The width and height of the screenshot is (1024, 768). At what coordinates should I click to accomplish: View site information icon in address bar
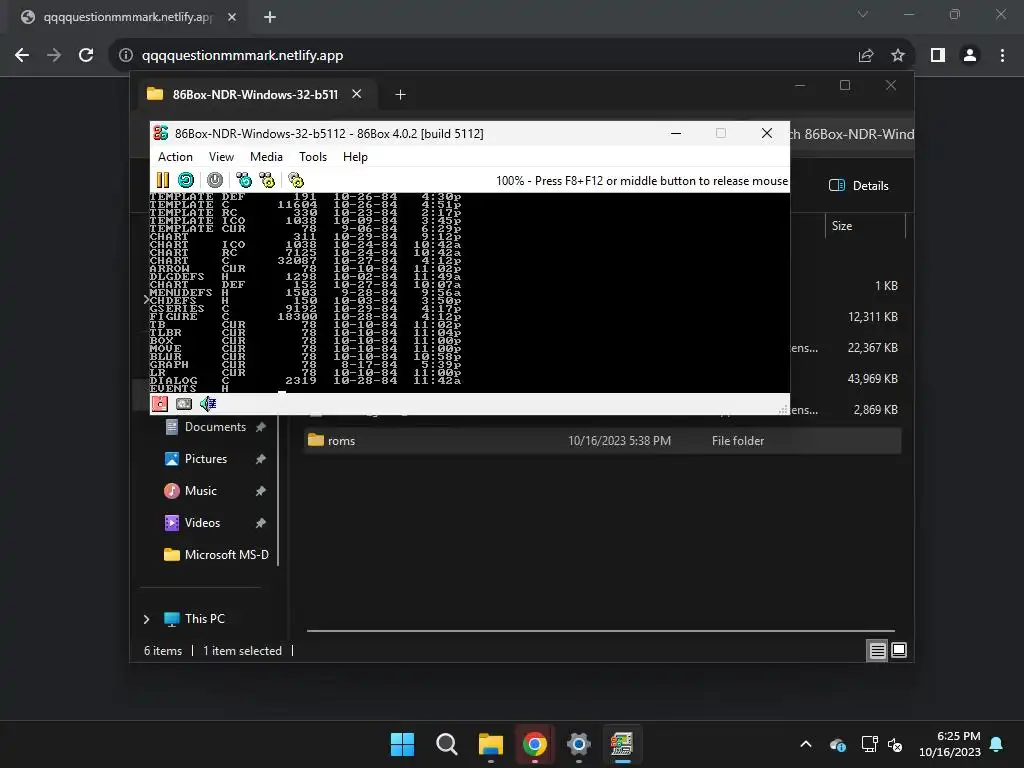pyautogui.click(x=126, y=56)
